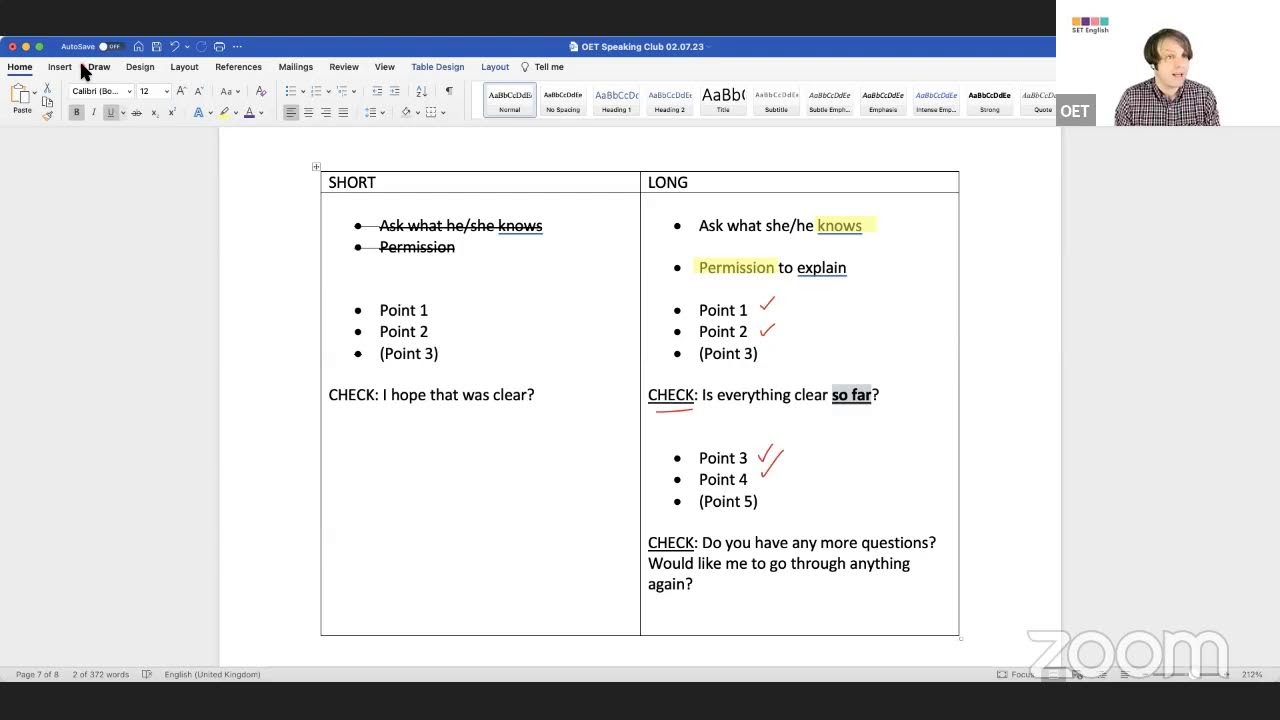
Task: Open the Paste options dropdown arrow
Action: (x=35, y=93)
